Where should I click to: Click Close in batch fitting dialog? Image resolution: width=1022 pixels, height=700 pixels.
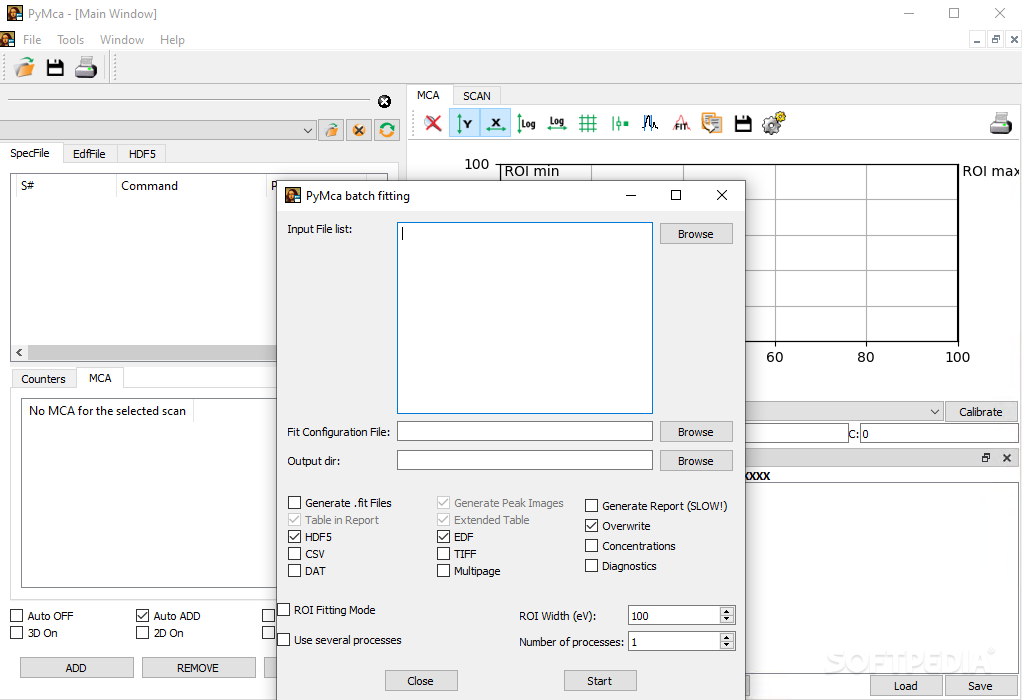(420, 680)
